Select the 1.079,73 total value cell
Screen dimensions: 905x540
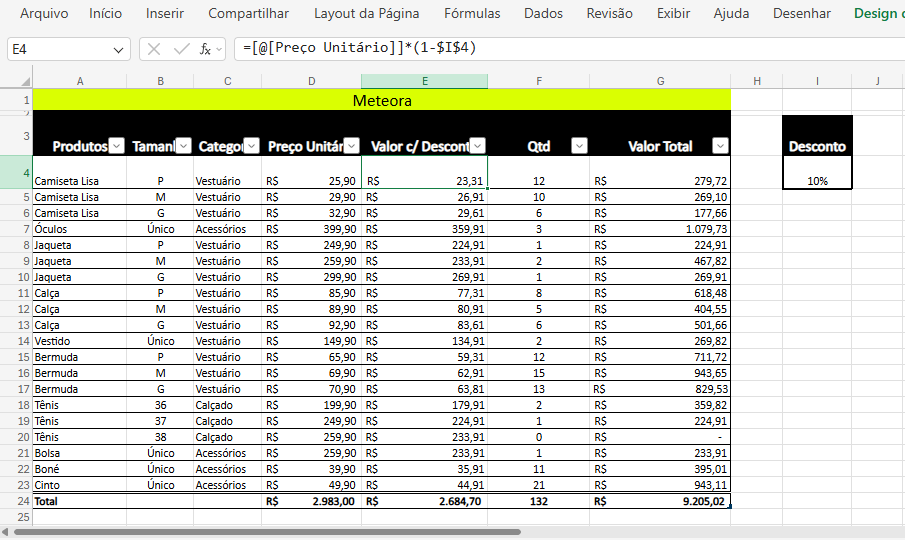(660, 229)
